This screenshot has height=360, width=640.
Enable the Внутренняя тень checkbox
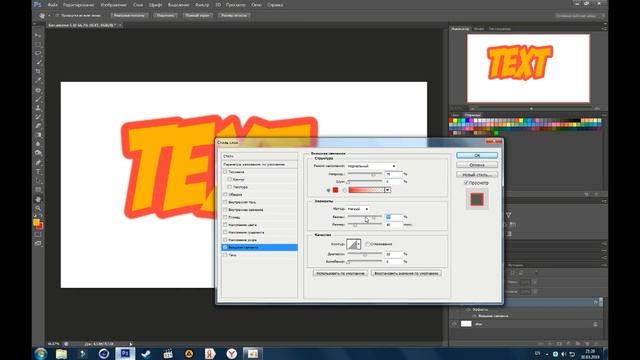click(x=225, y=202)
